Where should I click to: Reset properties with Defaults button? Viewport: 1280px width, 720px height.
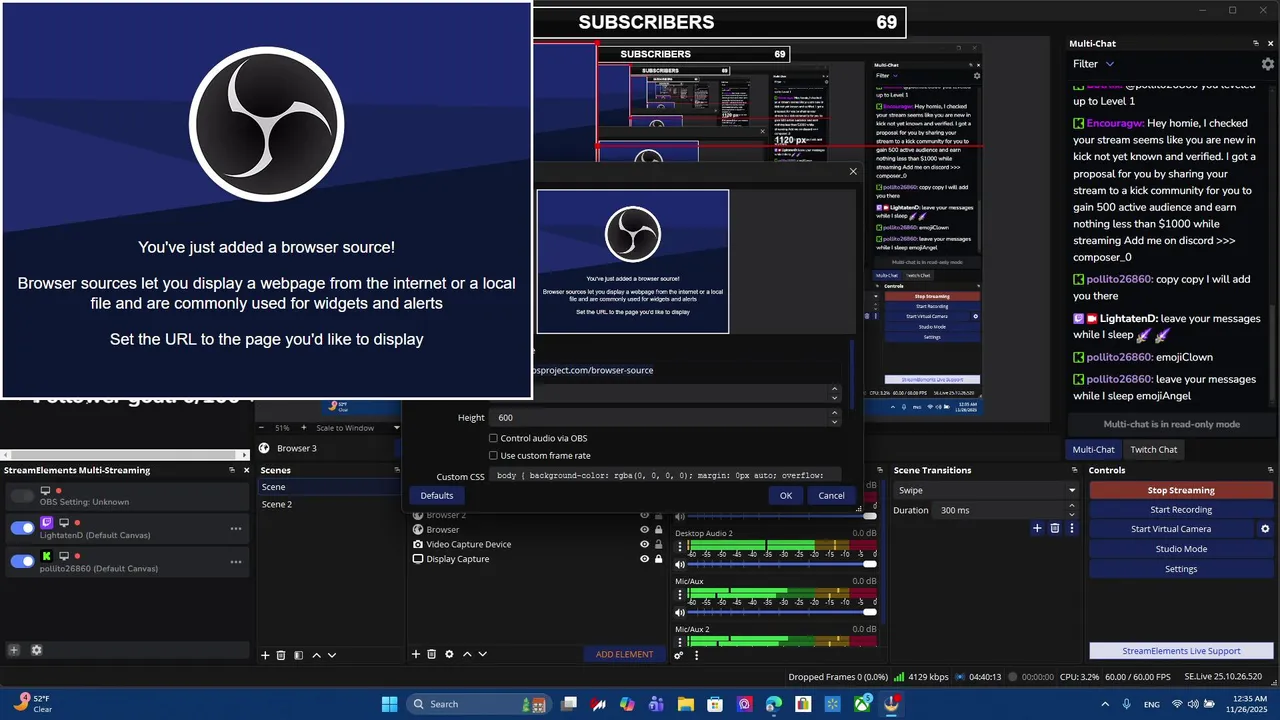point(437,496)
